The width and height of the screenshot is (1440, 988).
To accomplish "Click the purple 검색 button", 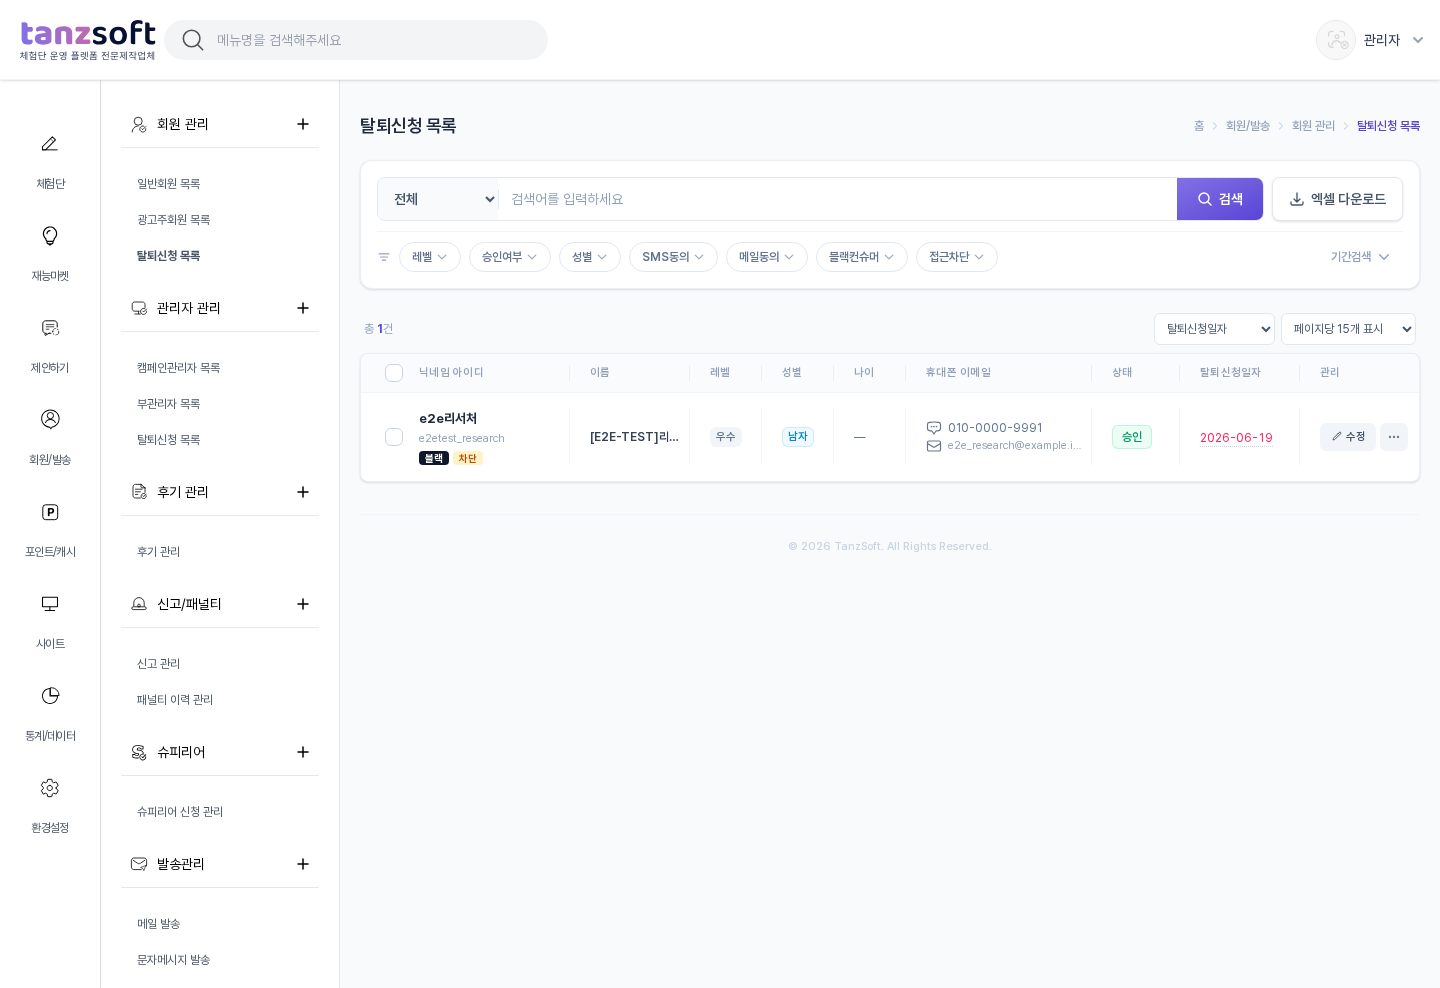I will tap(1220, 199).
